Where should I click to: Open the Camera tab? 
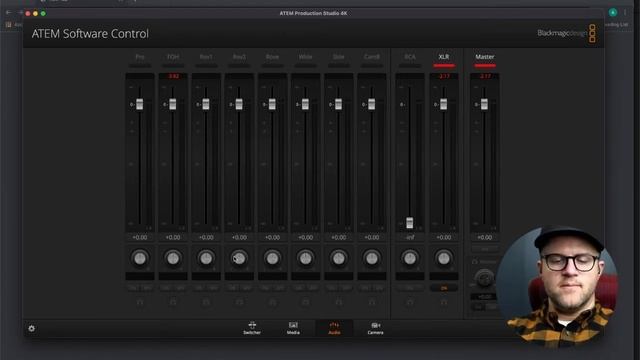[x=376, y=328]
